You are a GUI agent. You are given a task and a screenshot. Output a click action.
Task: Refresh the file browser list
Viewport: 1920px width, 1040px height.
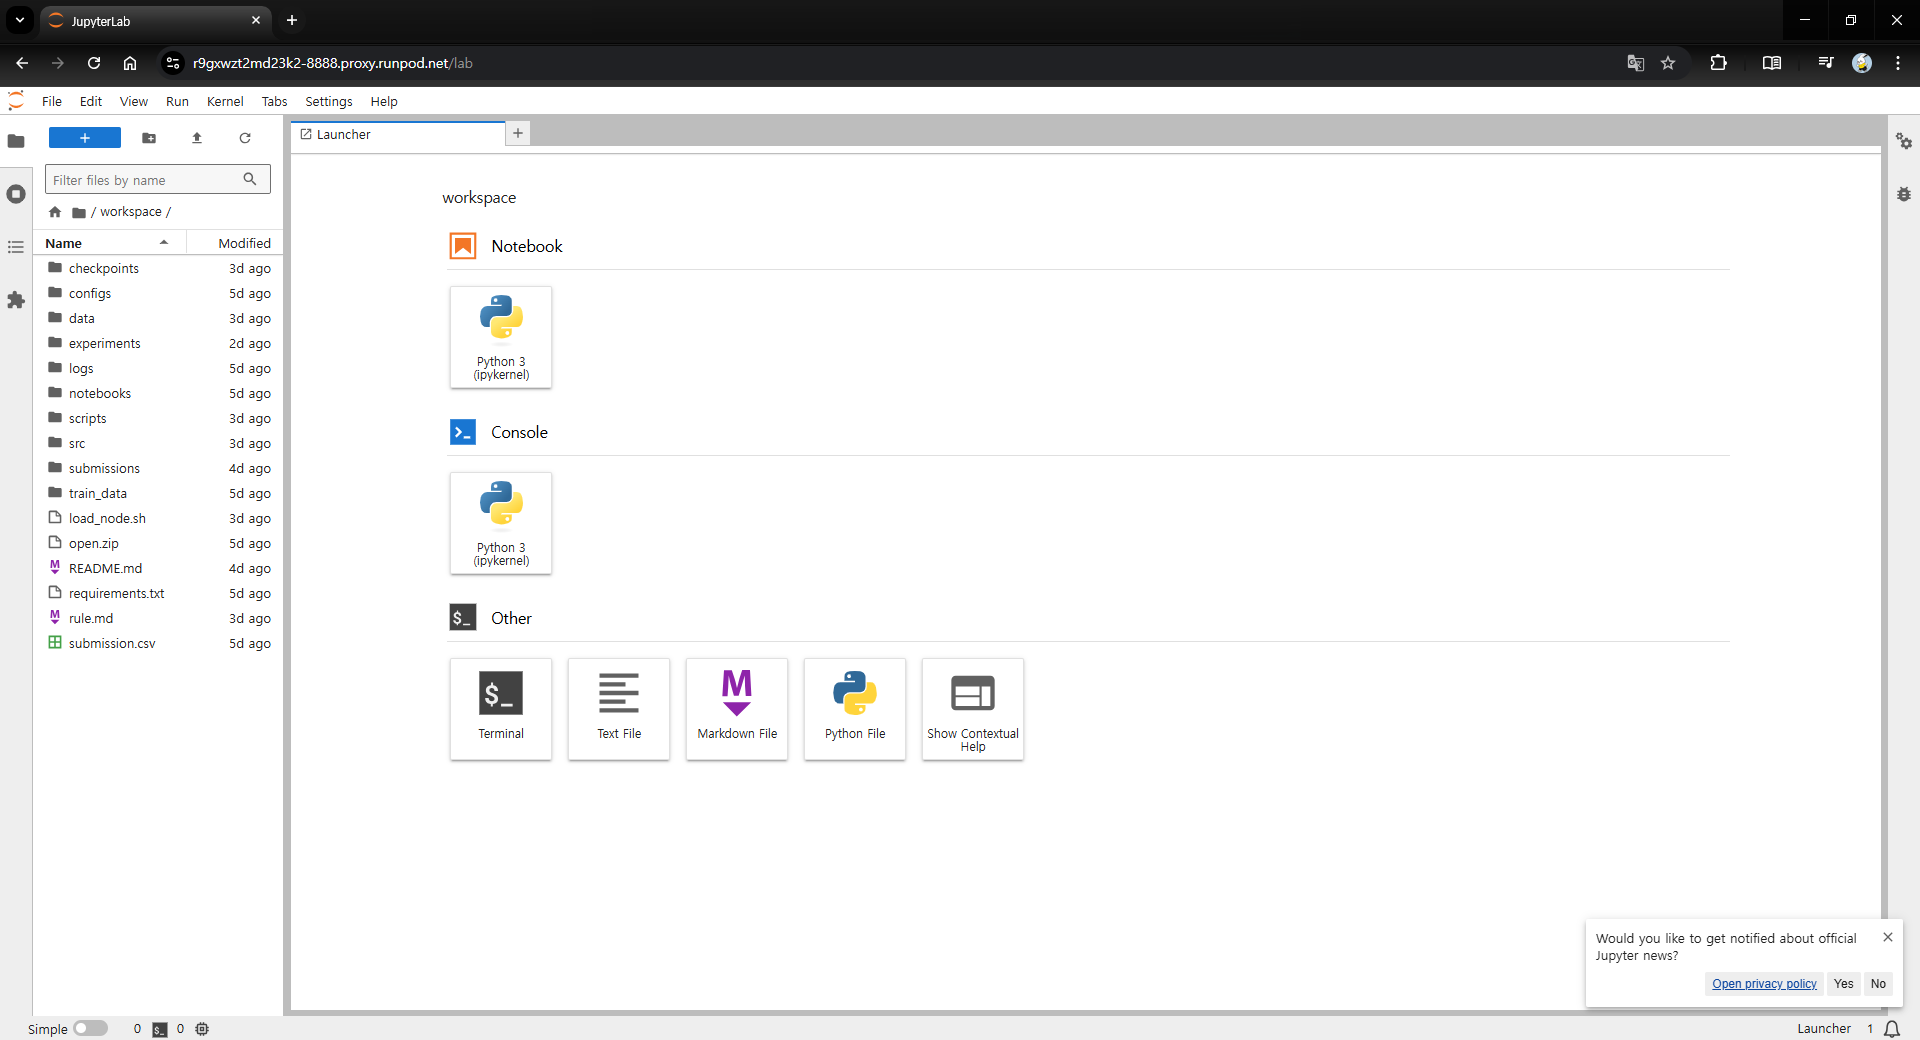(x=245, y=138)
